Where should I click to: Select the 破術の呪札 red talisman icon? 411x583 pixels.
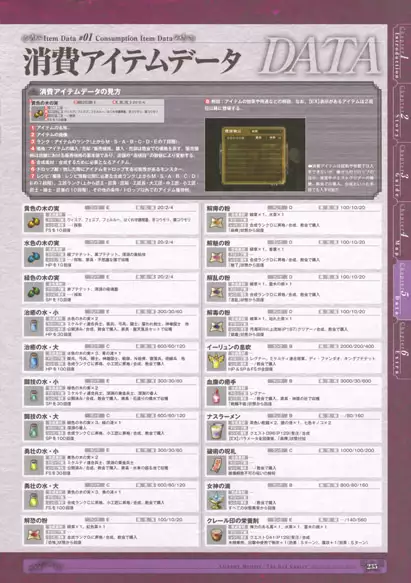point(216,465)
